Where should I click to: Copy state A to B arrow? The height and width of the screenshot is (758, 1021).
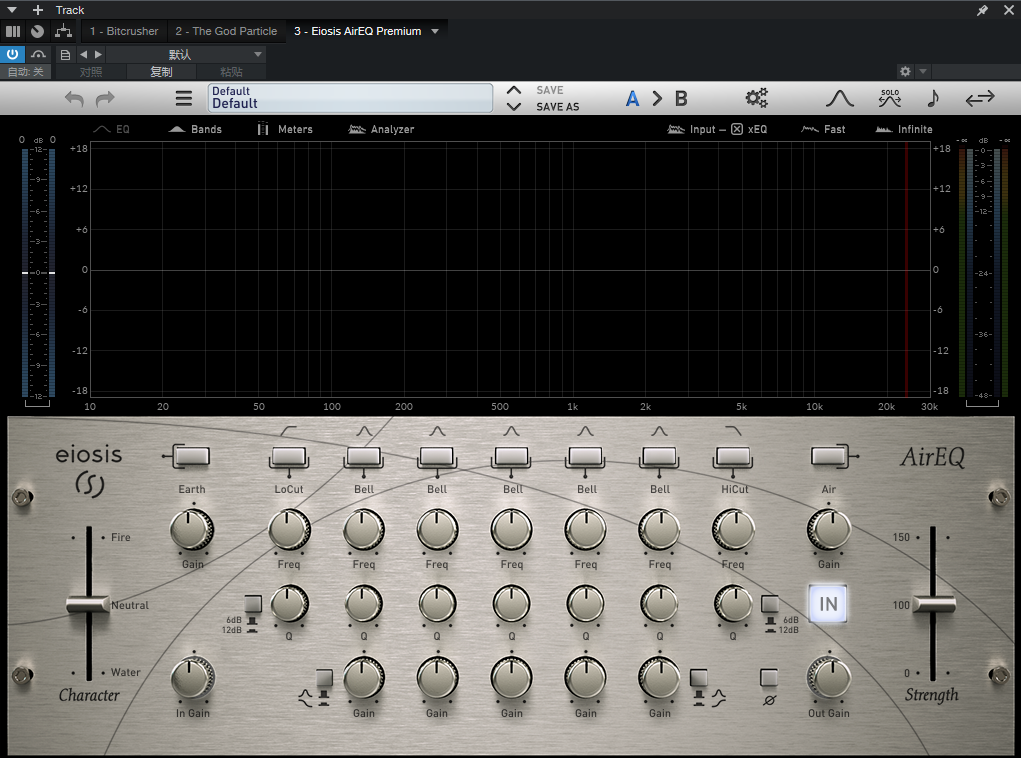tap(657, 99)
